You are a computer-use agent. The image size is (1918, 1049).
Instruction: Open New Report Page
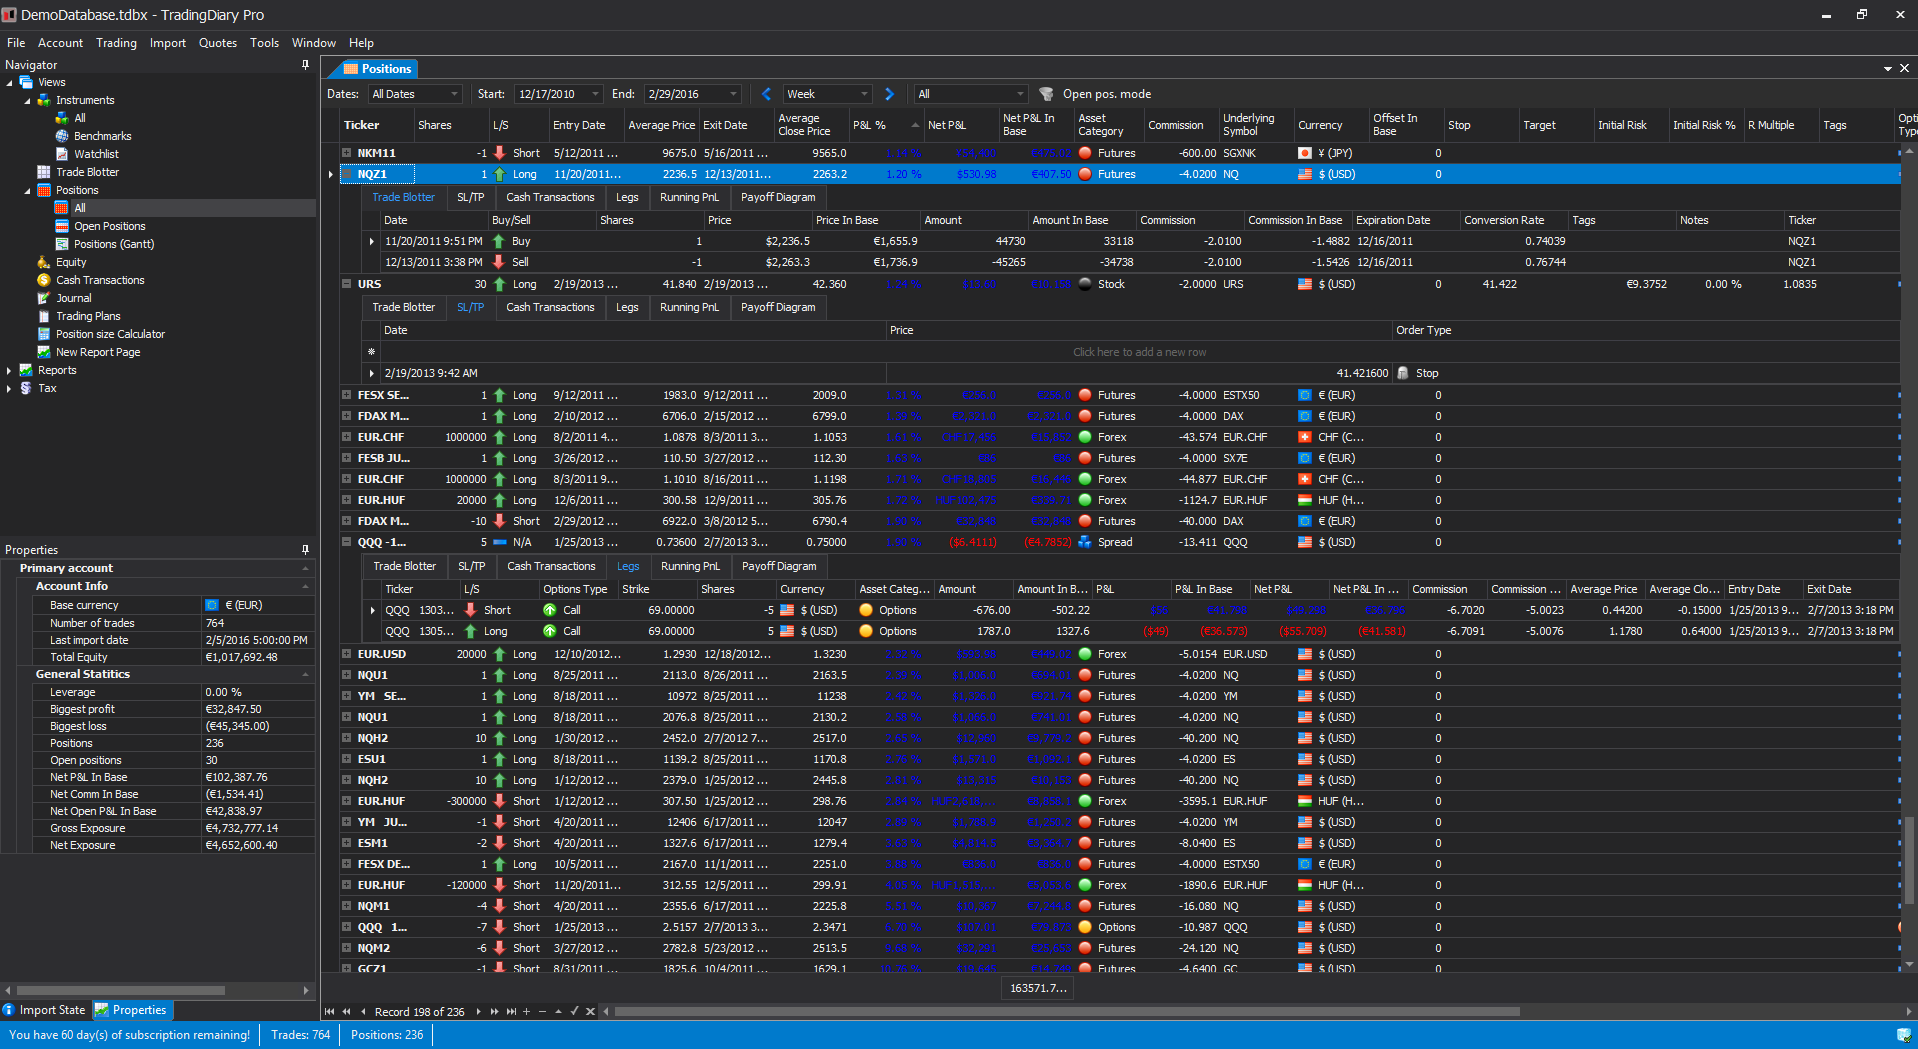[x=98, y=352]
